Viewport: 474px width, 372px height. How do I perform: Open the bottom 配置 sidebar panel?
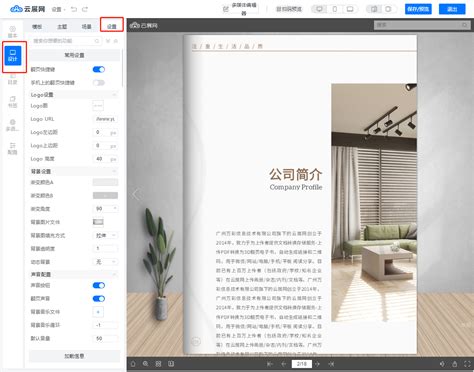[x=13, y=149]
